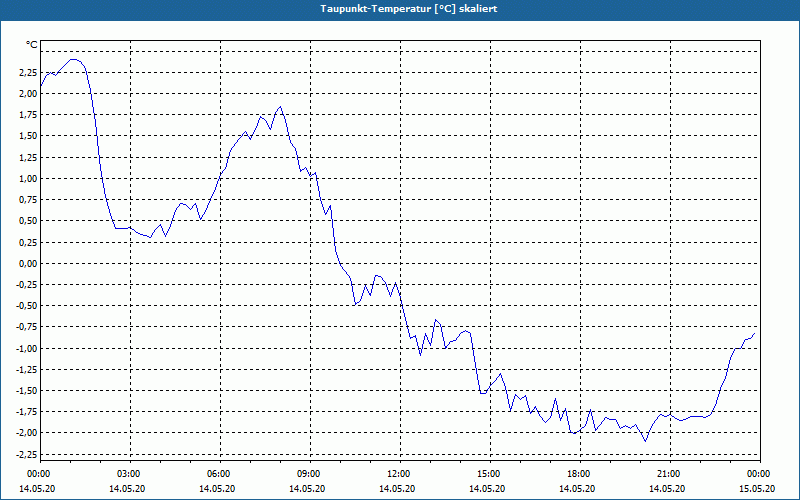Click the 15.05.20 date label
The height and width of the screenshot is (500, 800).
(x=758, y=489)
